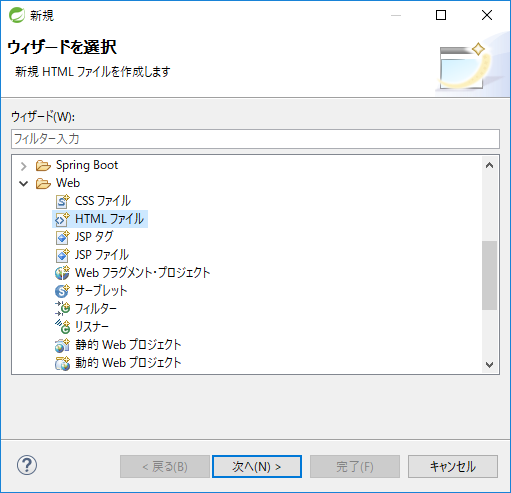Click the 次へ(N) > button

click(257, 466)
